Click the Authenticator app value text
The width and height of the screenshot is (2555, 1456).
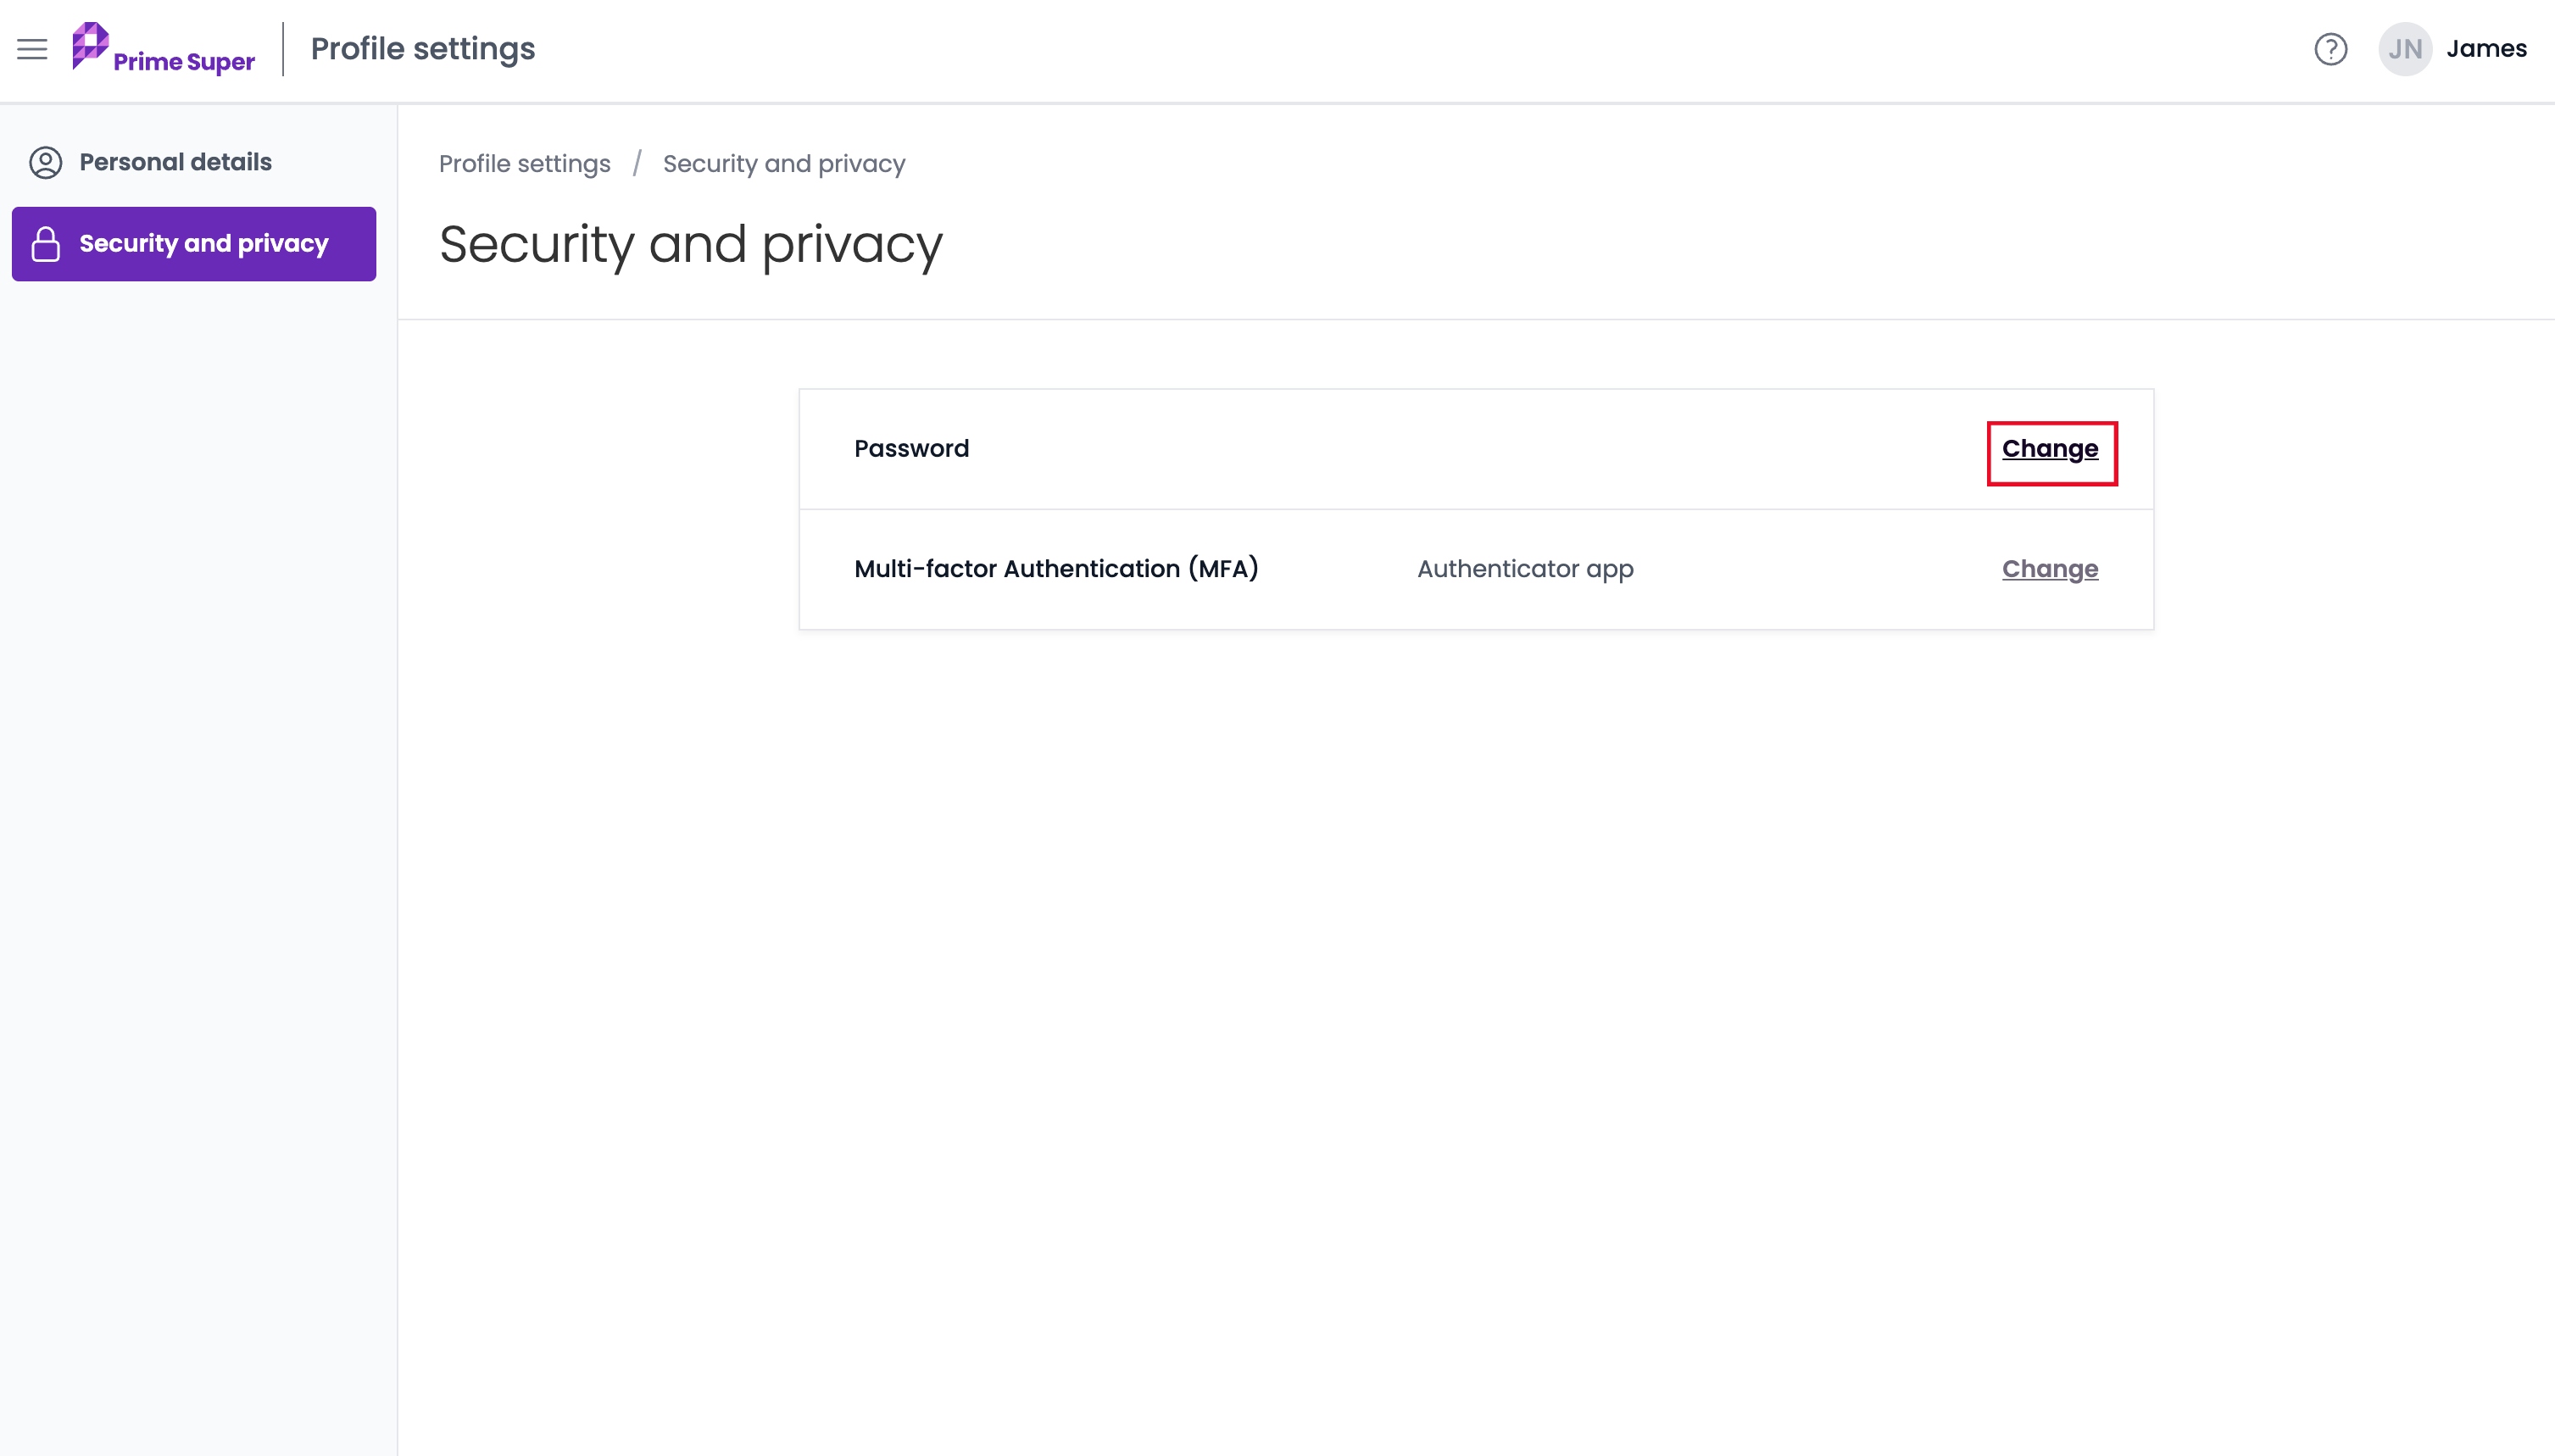pyautogui.click(x=1525, y=569)
